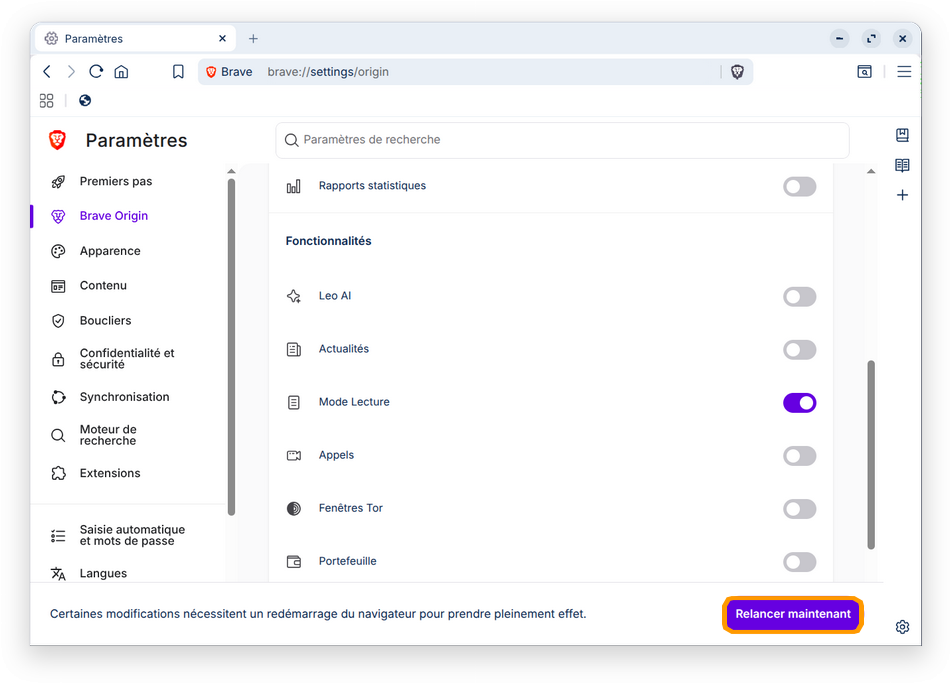Viewport: 950px width, 683px height.
Task: Open the home page icon
Action: click(x=121, y=72)
